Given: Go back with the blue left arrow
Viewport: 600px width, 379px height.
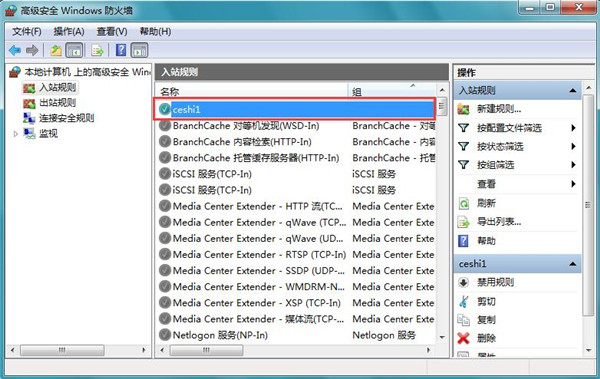Looking at the screenshot, I should tap(15, 50).
